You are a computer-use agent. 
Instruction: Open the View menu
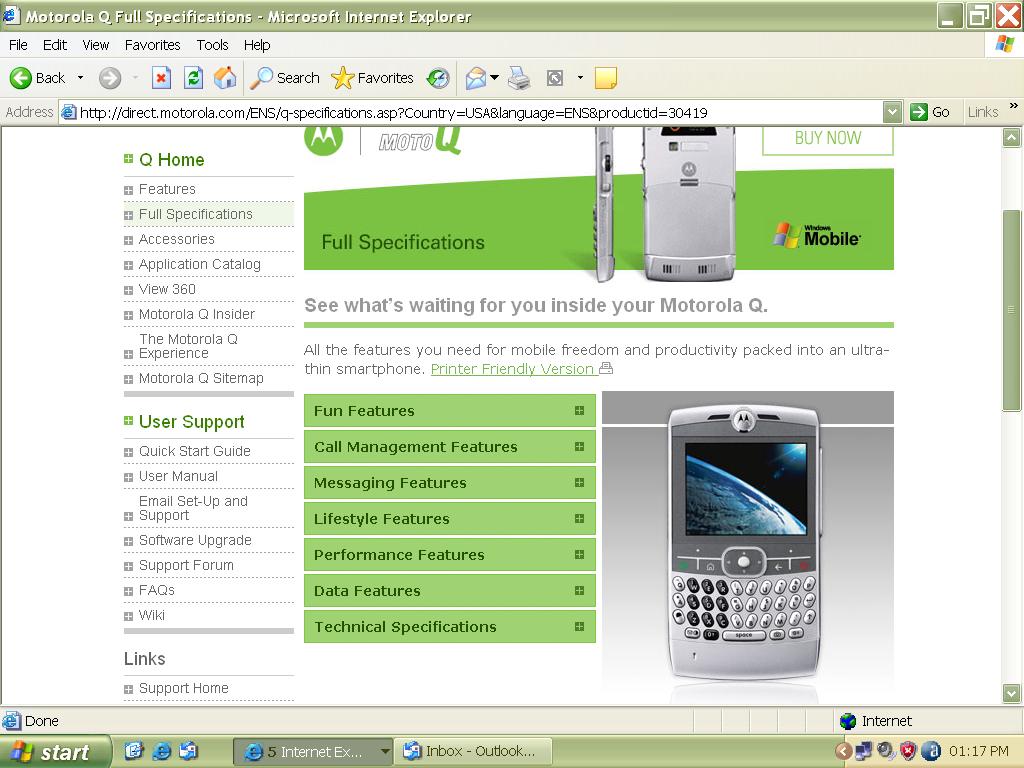click(x=95, y=45)
